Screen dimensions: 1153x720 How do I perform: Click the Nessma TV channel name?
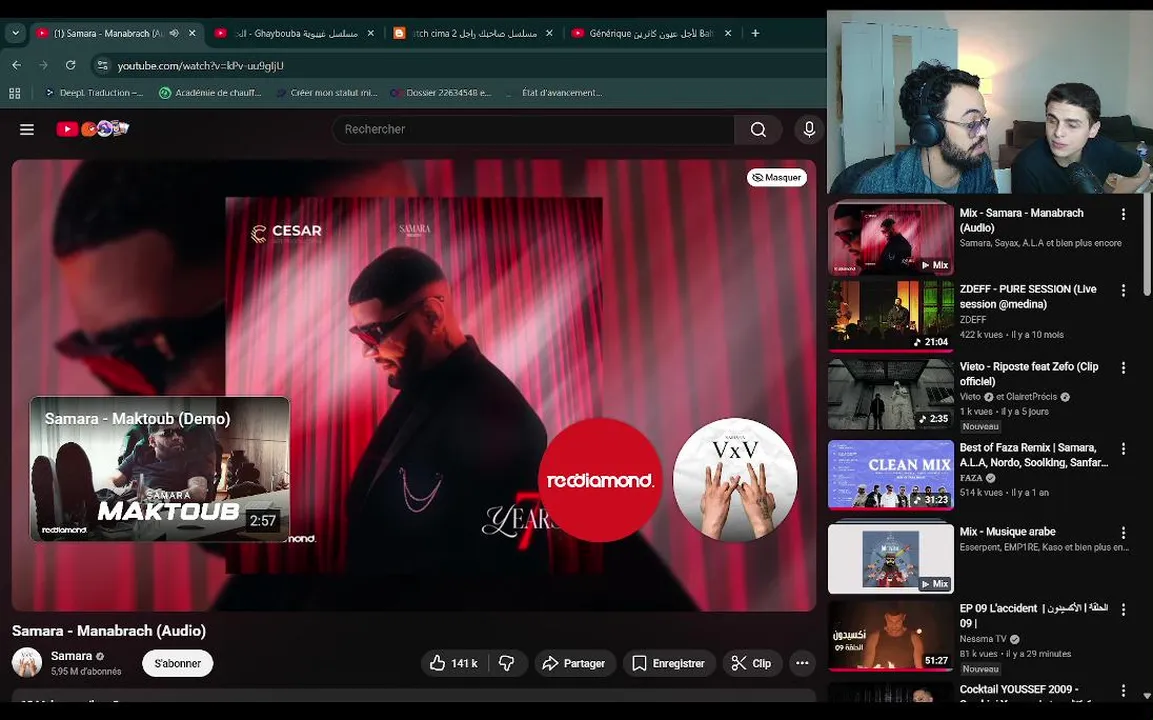(983, 639)
